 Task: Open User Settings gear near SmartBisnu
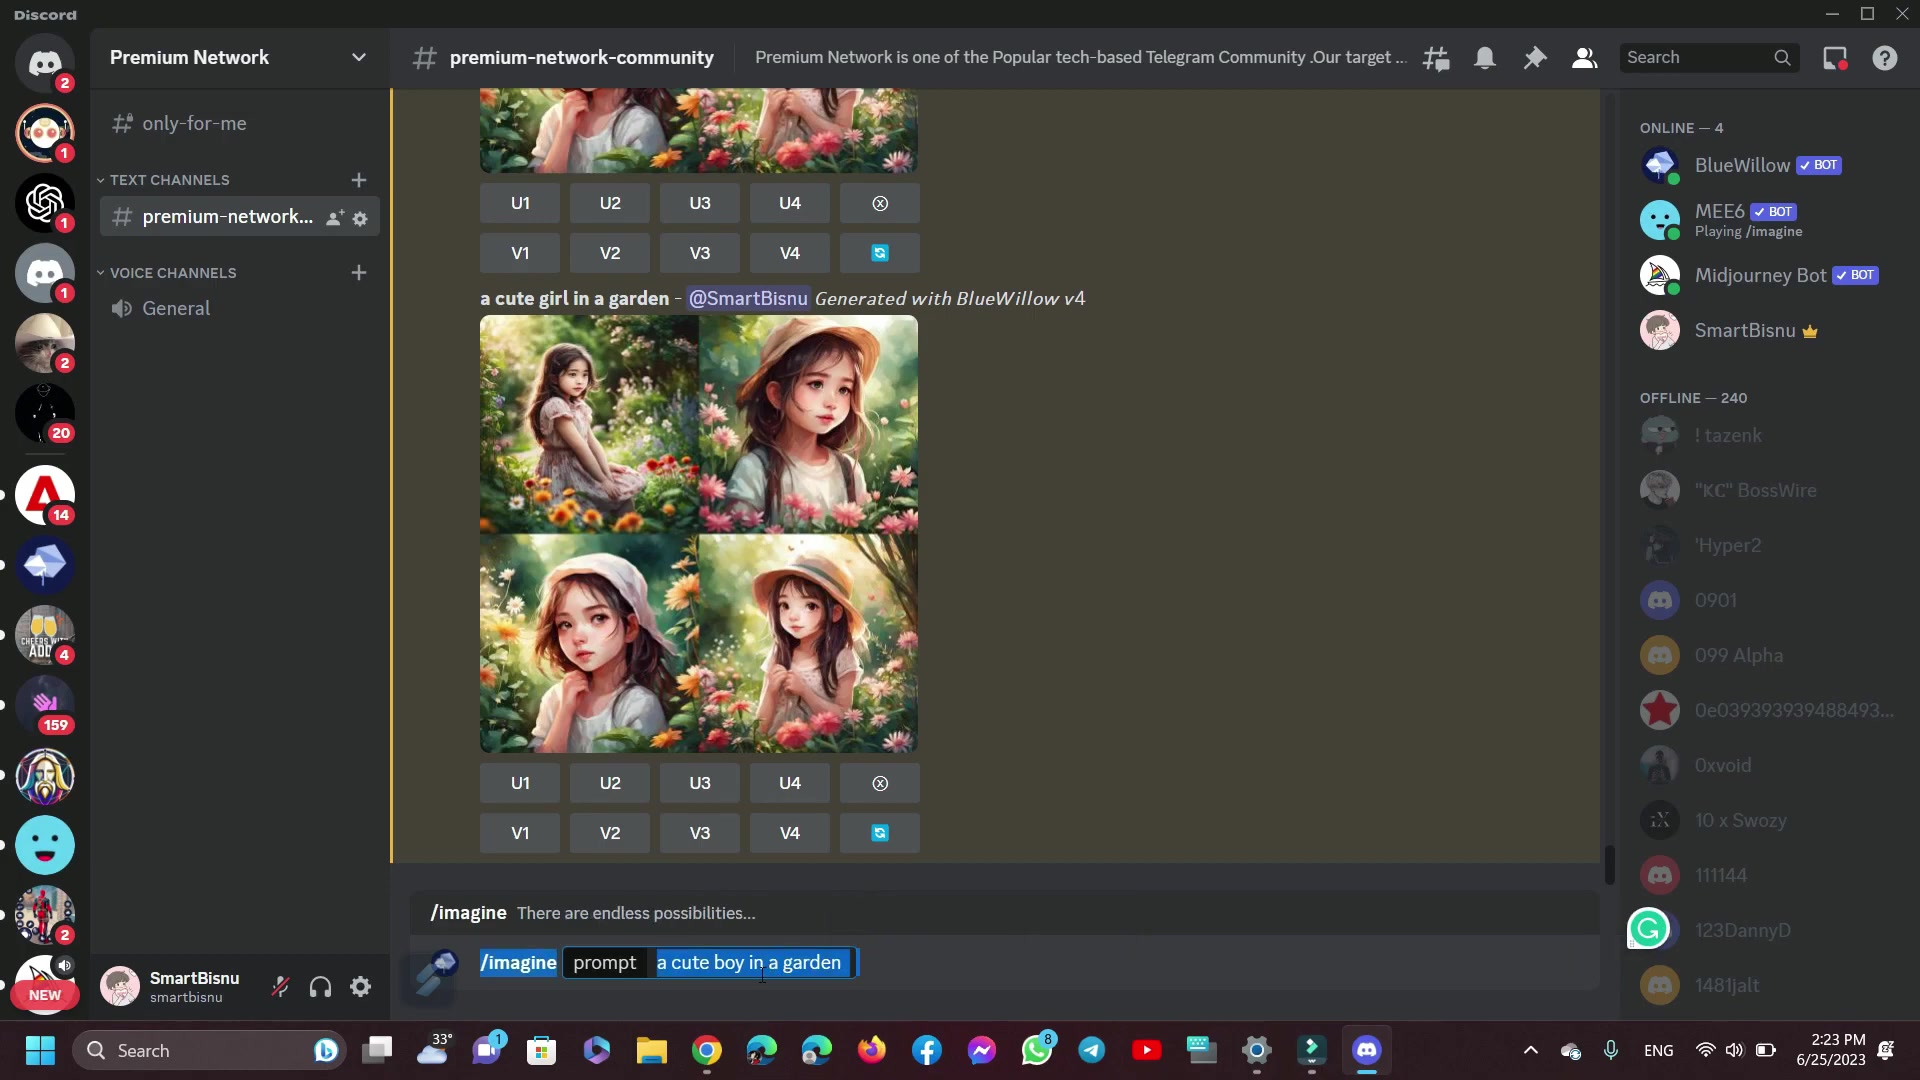point(361,987)
